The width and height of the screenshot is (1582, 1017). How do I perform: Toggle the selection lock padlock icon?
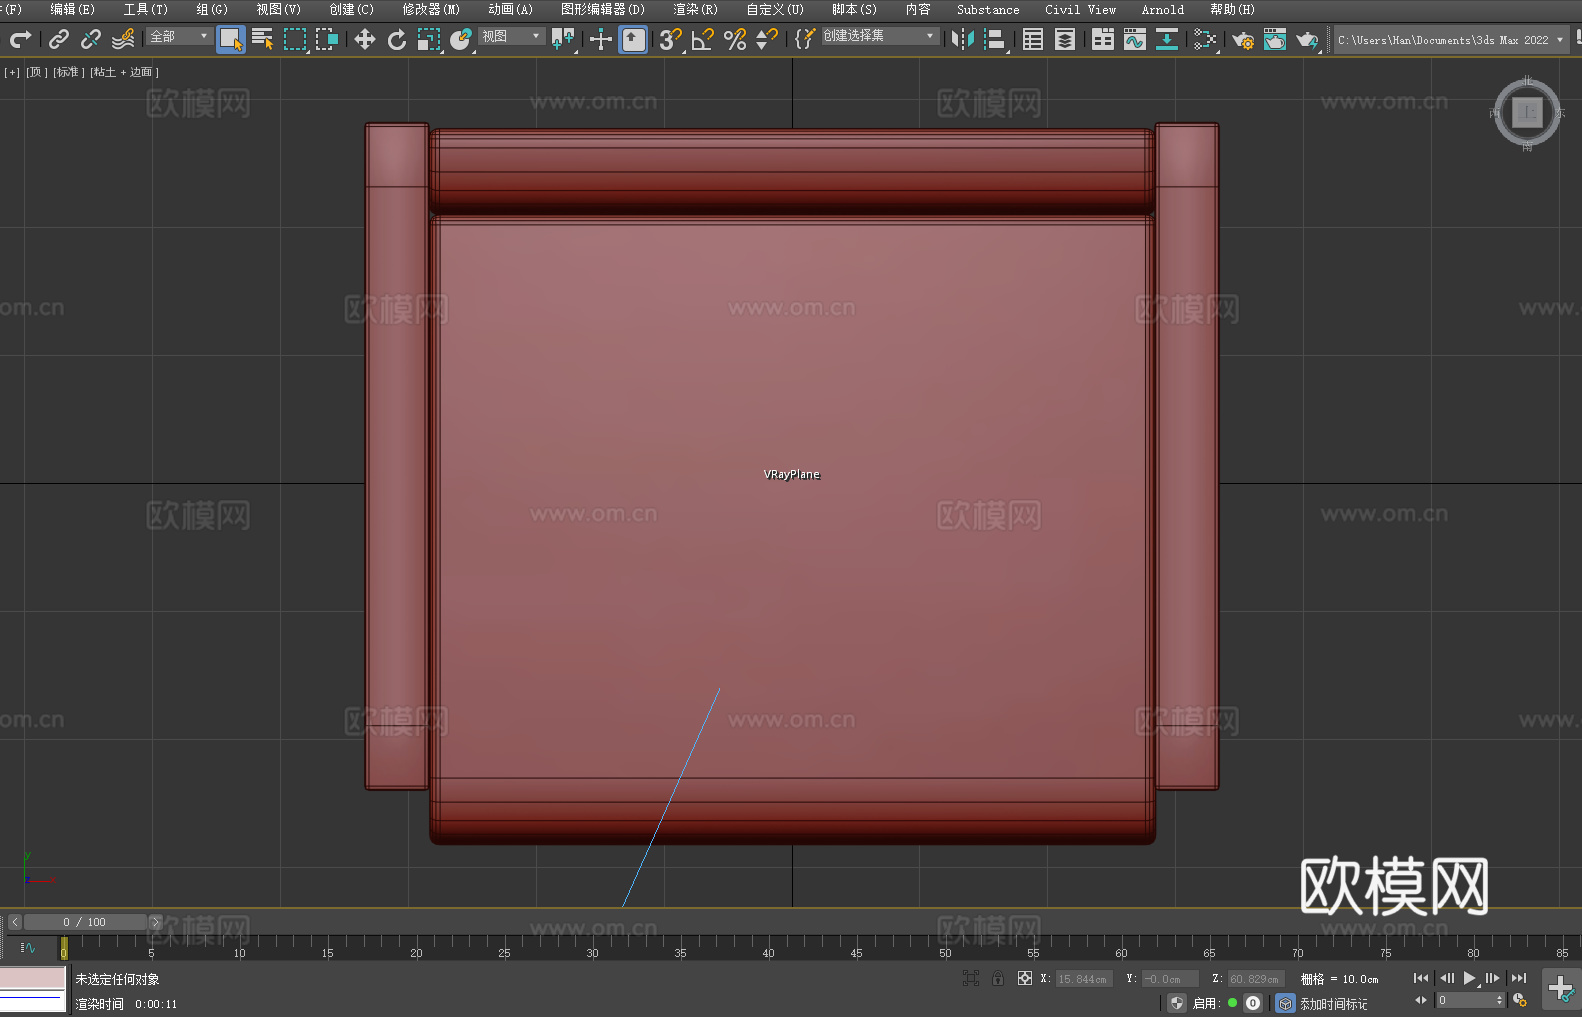point(998,978)
